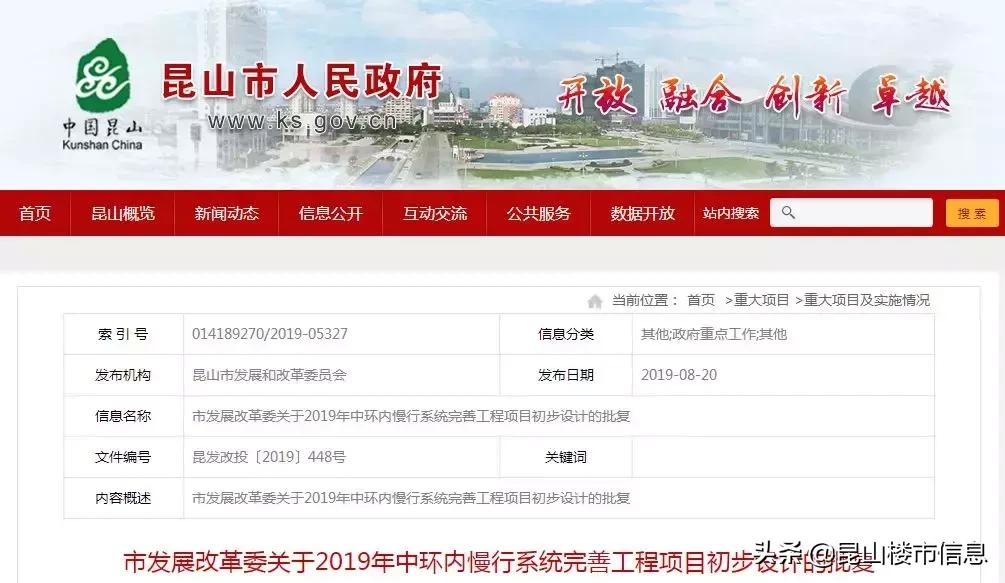Follow the 重大项目及实施情况 breadcrumb link
The width and height of the screenshot is (1005, 583).
point(867,300)
